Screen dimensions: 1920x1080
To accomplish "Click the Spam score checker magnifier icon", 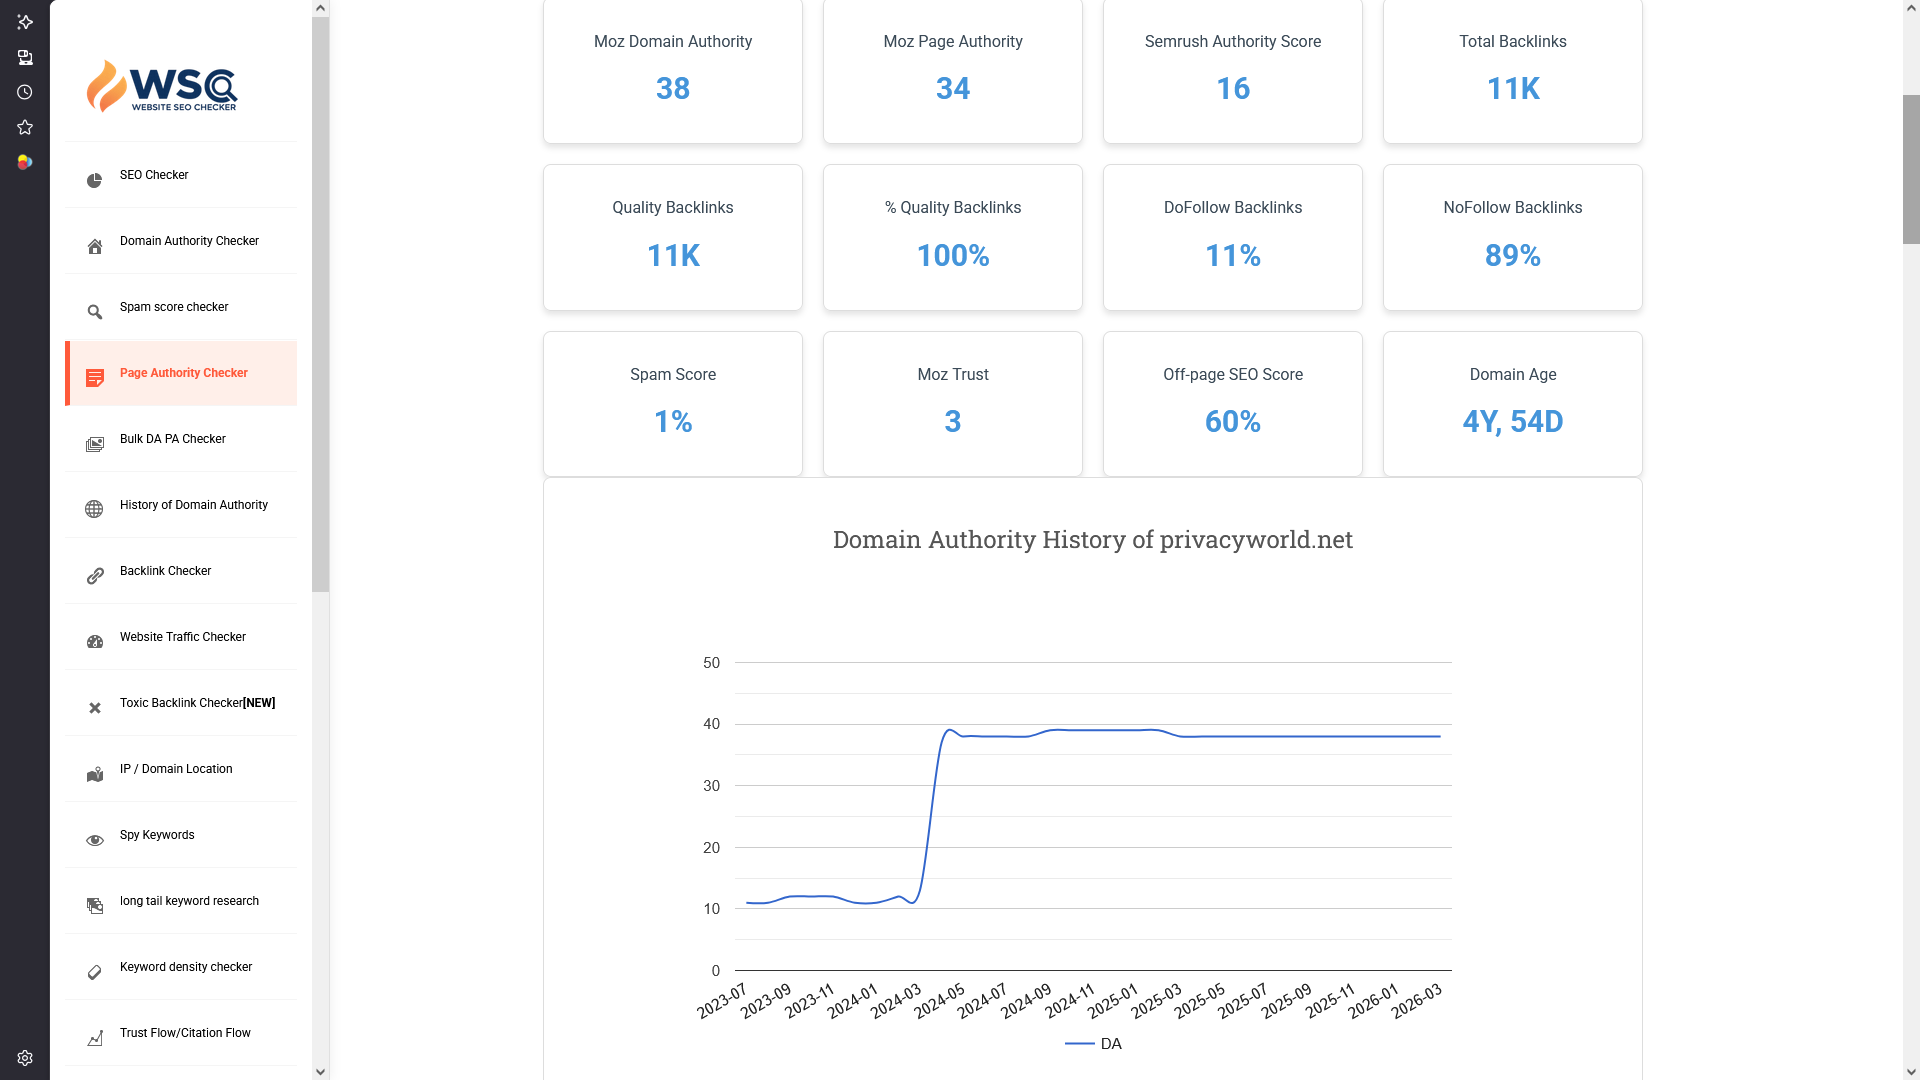I will tap(94, 312).
